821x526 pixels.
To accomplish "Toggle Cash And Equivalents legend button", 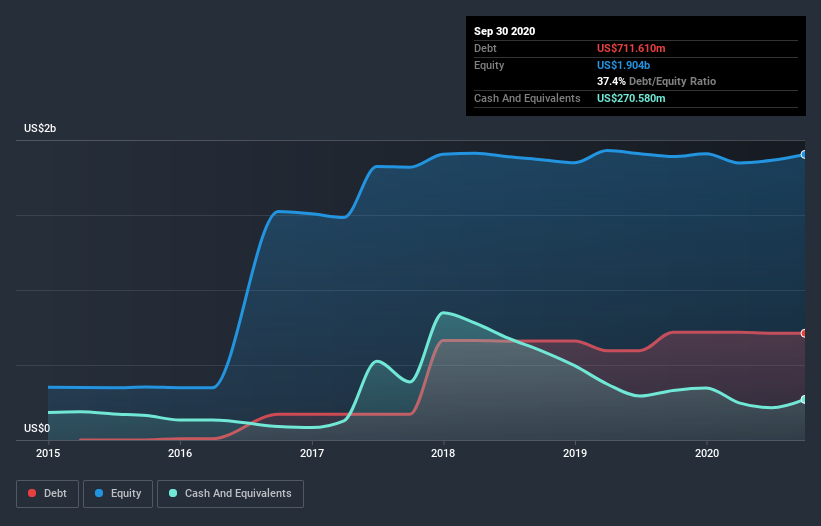I will pos(230,494).
